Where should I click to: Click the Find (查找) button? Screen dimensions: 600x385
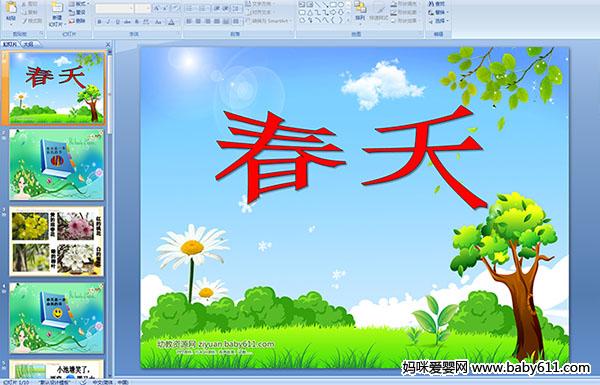click(x=437, y=4)
